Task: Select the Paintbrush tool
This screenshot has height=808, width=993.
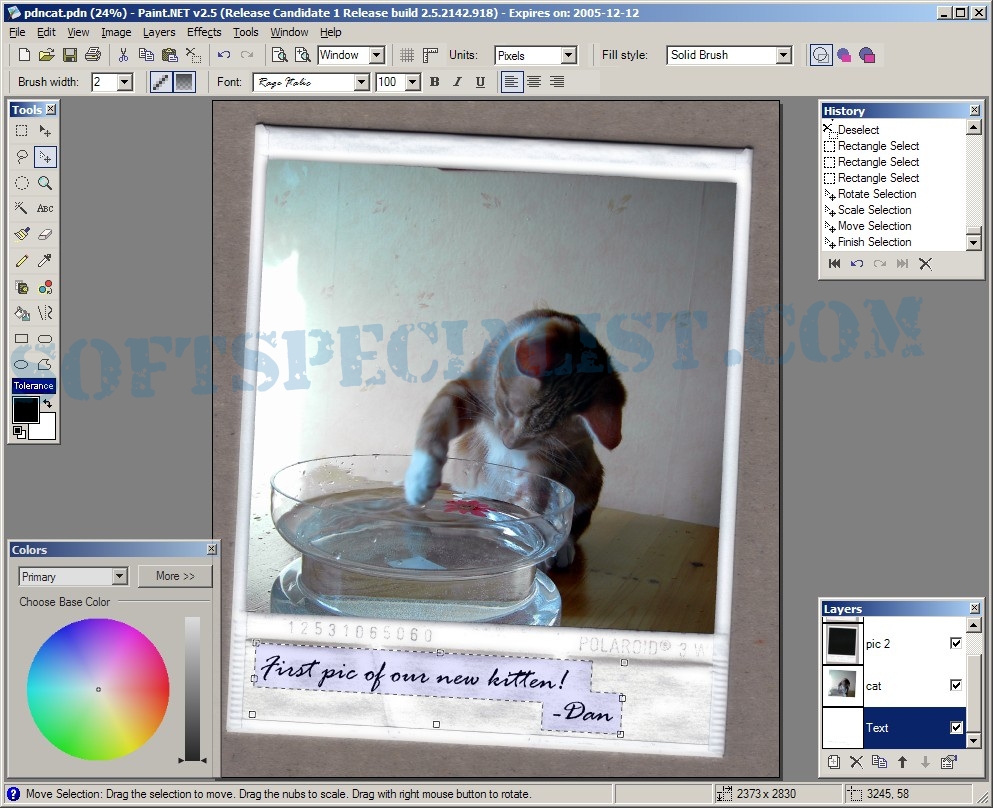Action: 22,234
